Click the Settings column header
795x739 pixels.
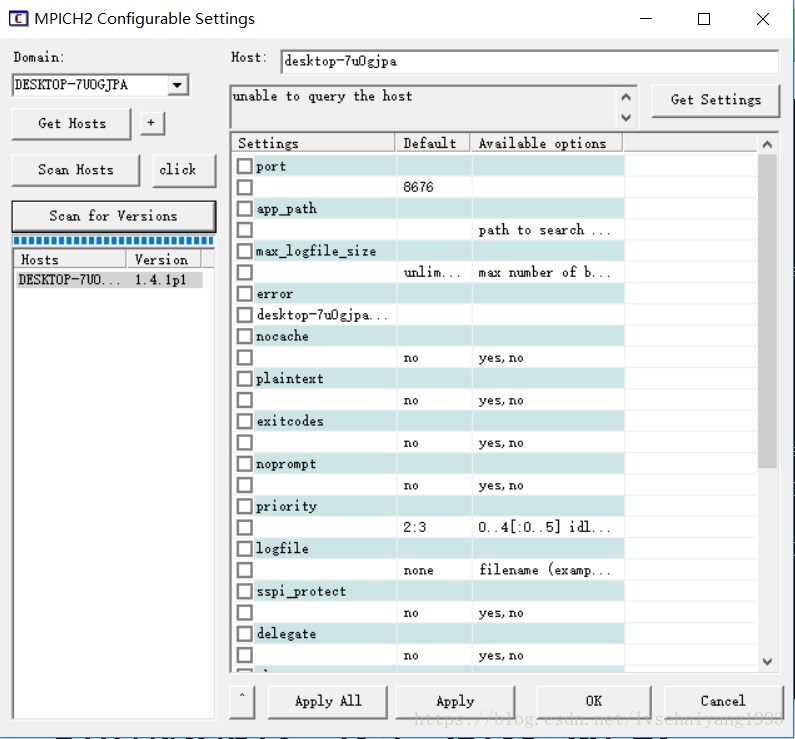click(313, 143)
